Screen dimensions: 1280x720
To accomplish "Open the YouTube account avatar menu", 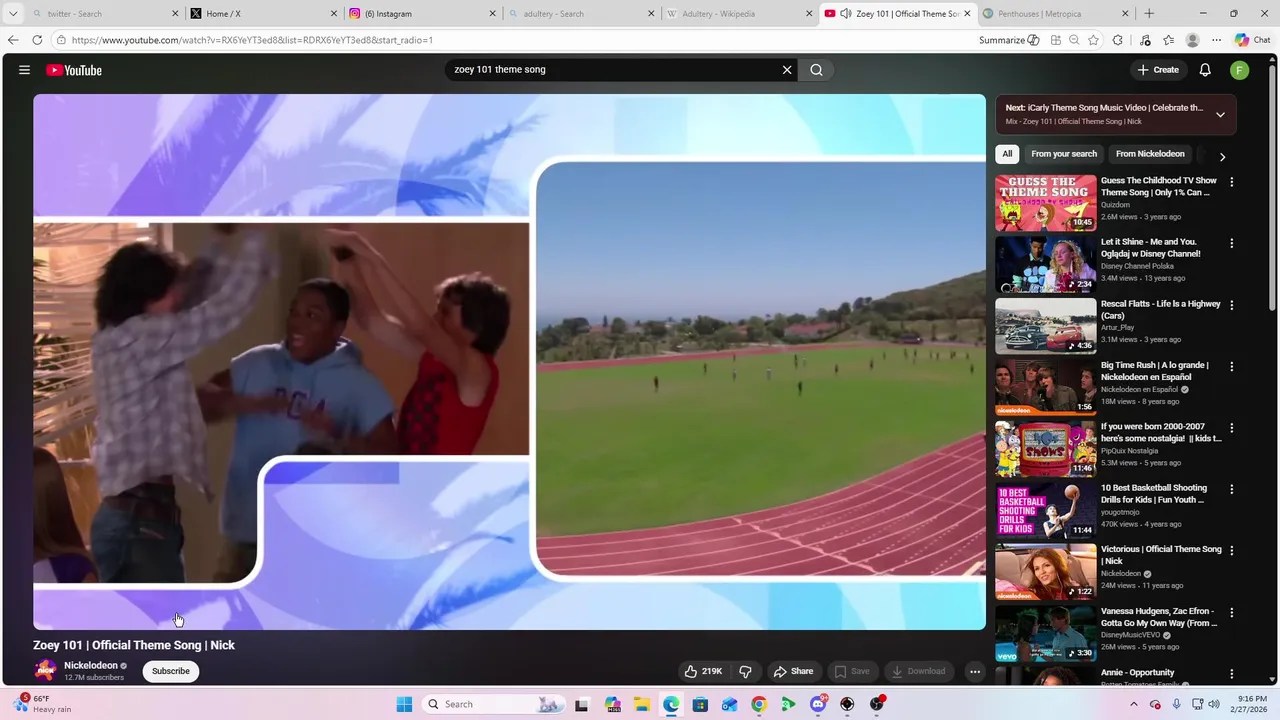I will coord(1240,70).
